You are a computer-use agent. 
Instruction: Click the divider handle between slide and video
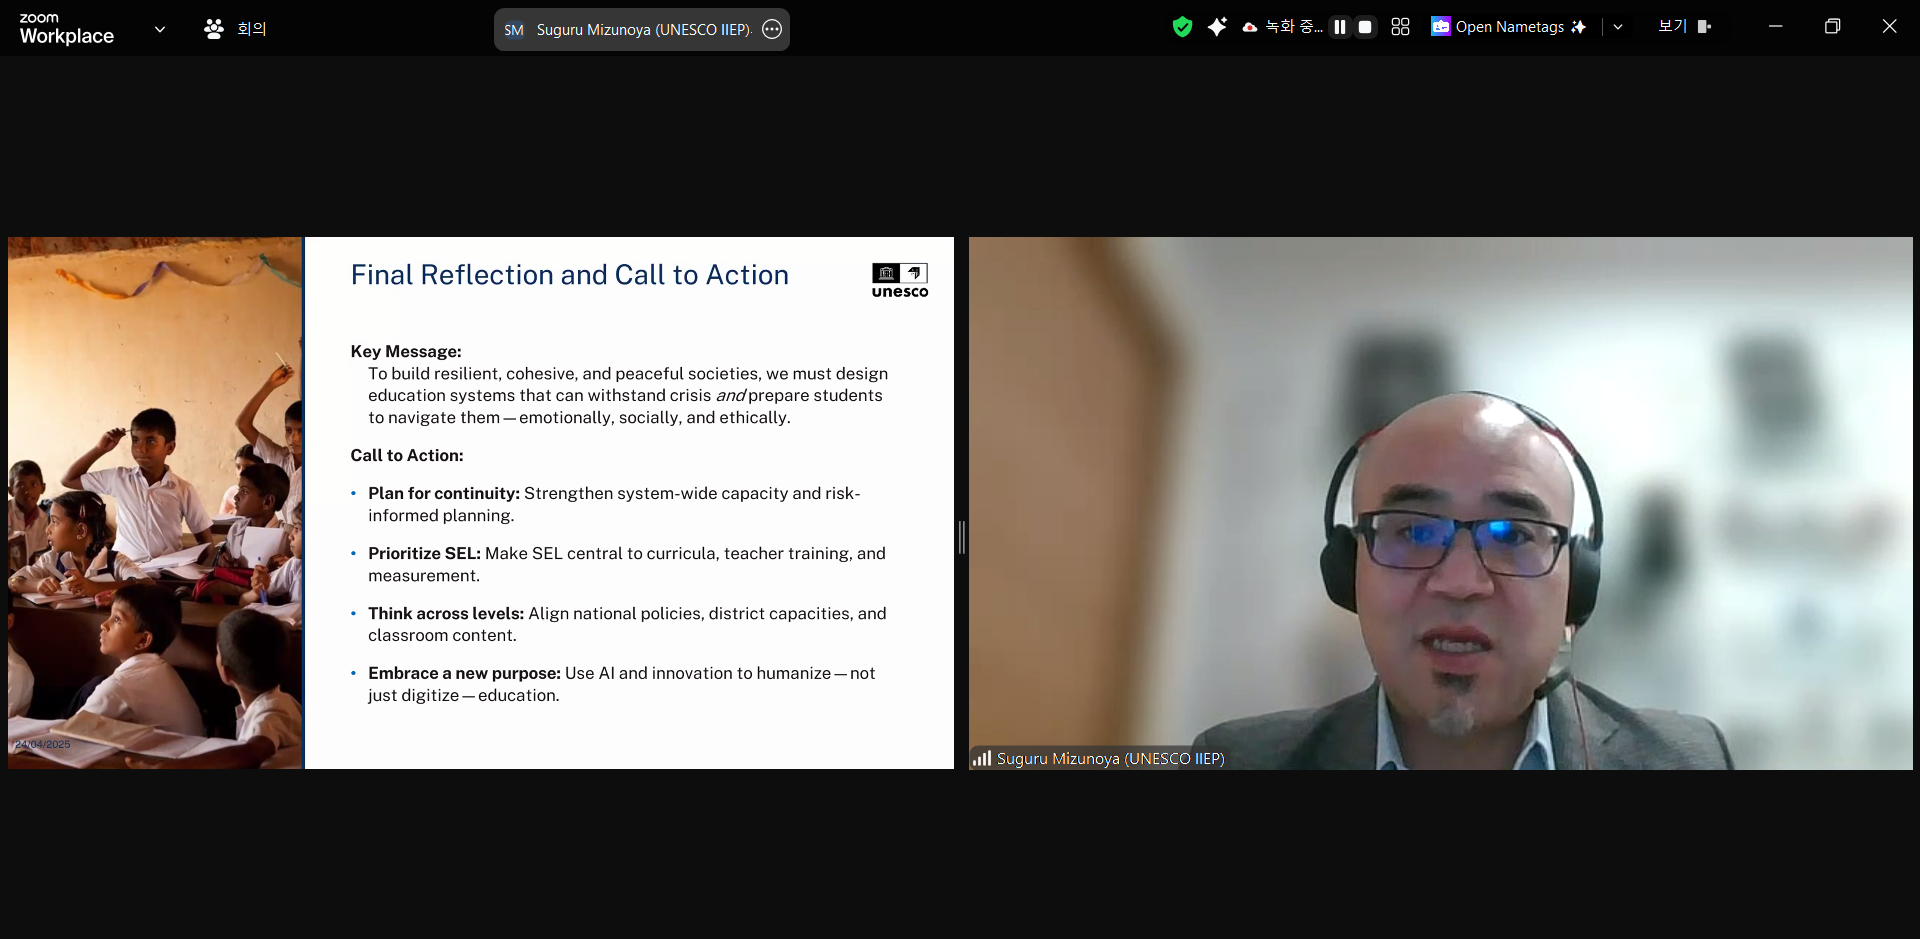(961, 537)
